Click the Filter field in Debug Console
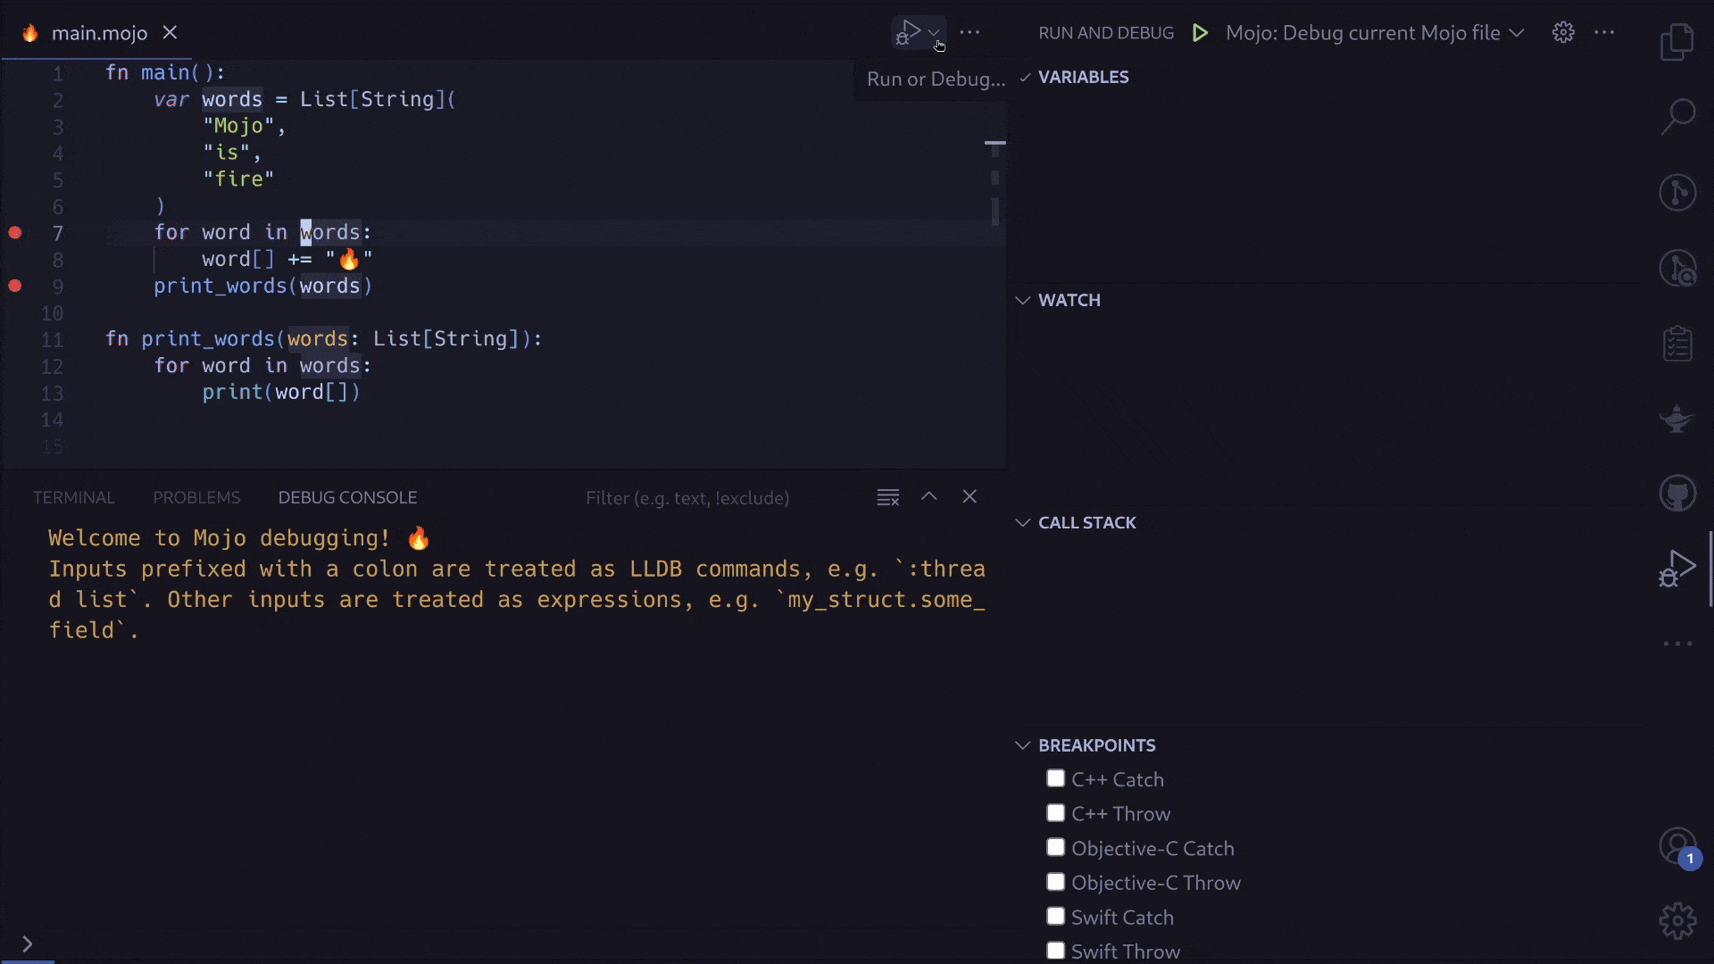Image resolution: width=1714 pixels, height=964 pixels. (688, 497)
